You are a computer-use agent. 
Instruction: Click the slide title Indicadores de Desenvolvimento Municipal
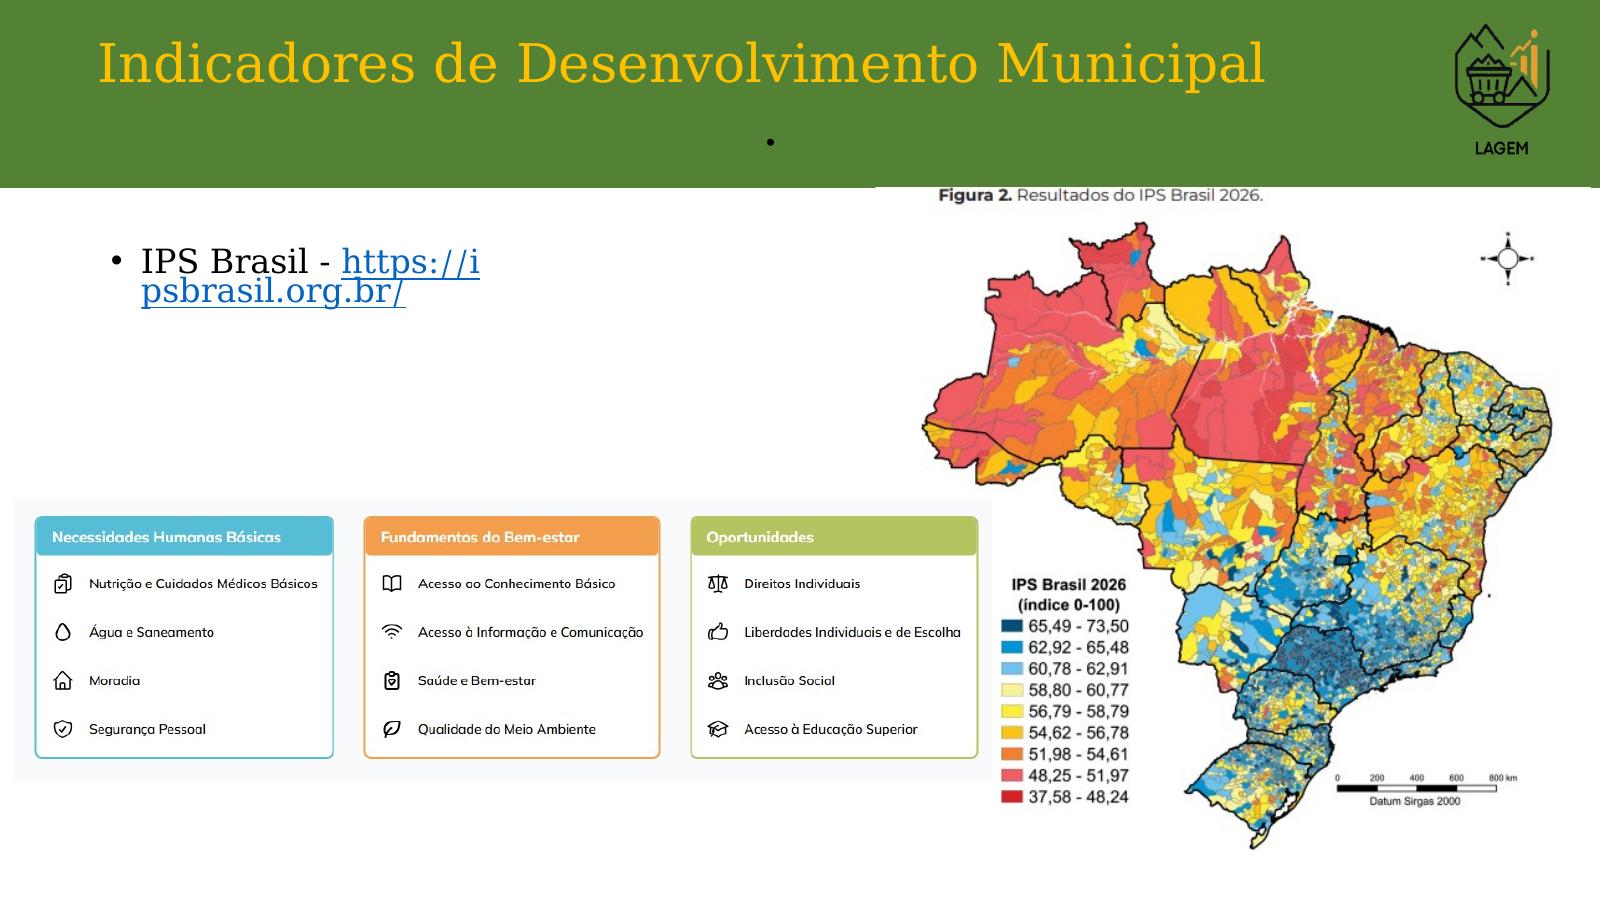pyautogui.click(x=681, y=63)
